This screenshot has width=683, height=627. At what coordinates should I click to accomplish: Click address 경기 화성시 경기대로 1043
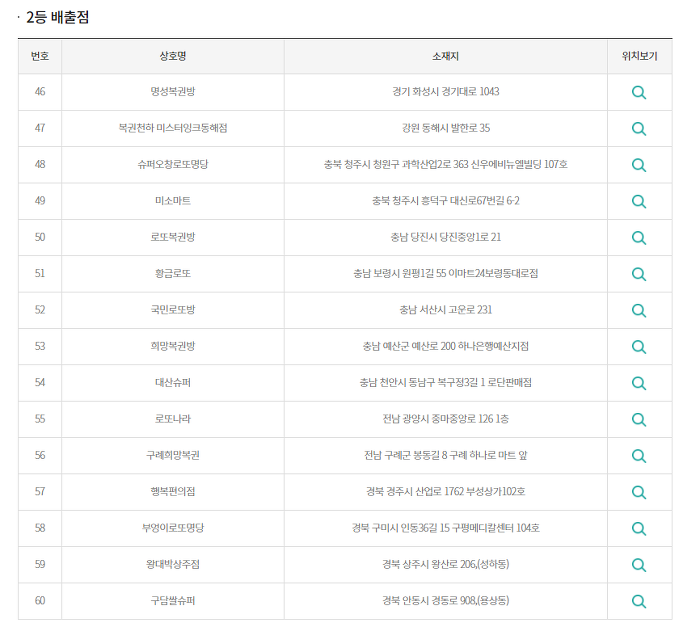coord(446,92)
